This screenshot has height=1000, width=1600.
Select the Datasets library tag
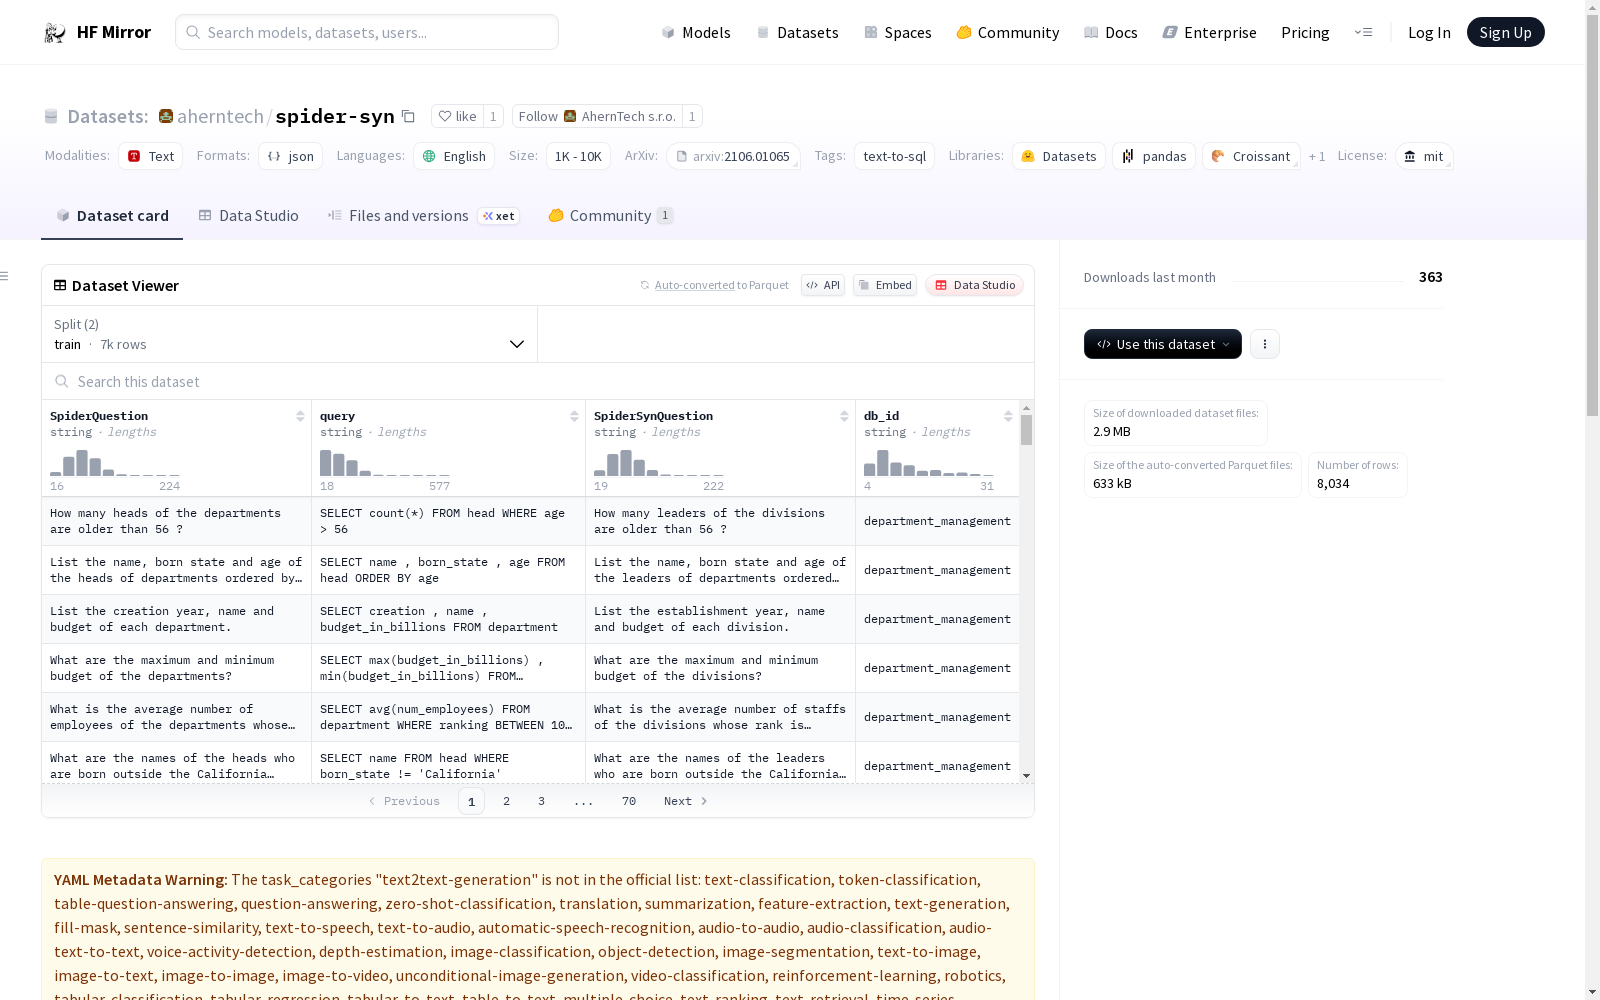[1059, 156]
